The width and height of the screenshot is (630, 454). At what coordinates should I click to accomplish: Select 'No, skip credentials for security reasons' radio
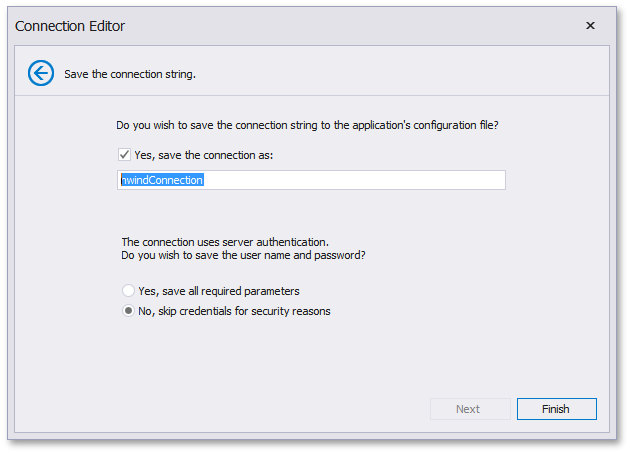click(128, 311)
